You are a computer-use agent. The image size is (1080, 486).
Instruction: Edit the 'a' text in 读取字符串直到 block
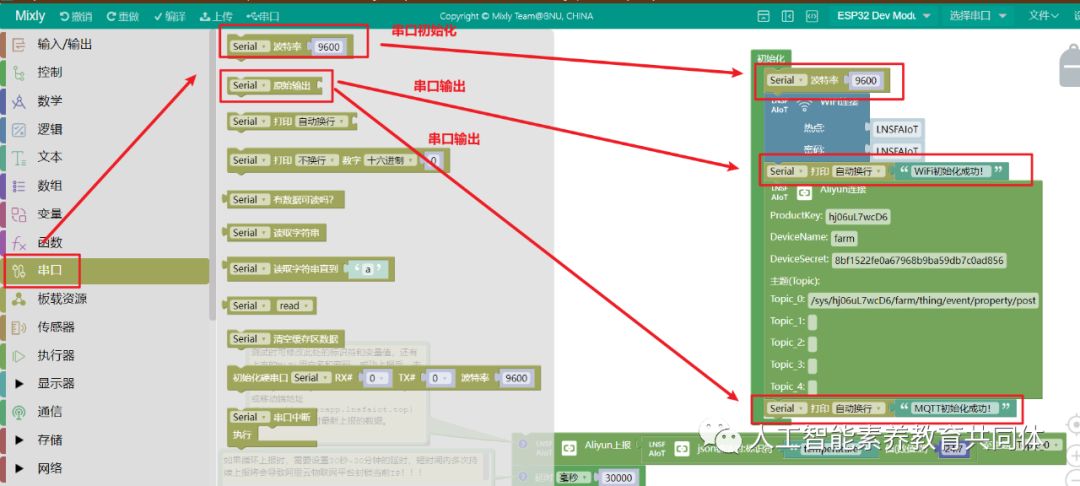pyautogui.click(x=367, y=270)
